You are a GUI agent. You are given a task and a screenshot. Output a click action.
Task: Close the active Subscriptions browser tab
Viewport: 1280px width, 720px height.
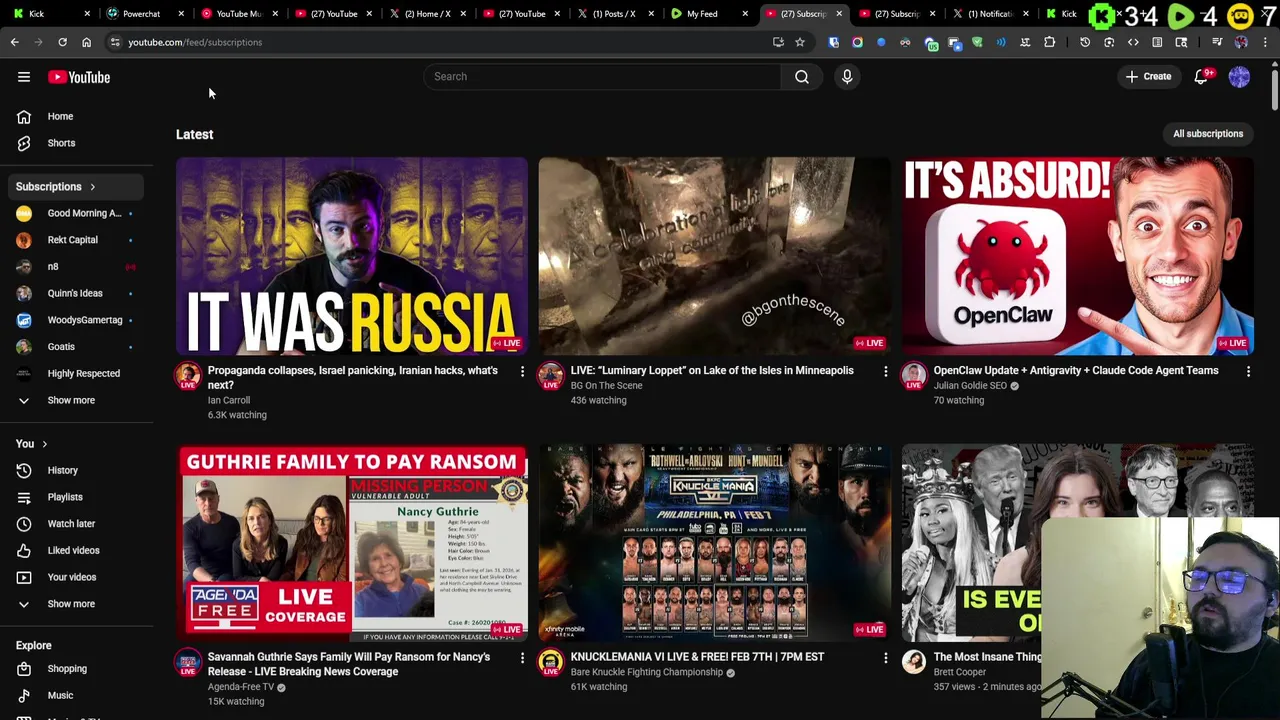tap(839, 14)
